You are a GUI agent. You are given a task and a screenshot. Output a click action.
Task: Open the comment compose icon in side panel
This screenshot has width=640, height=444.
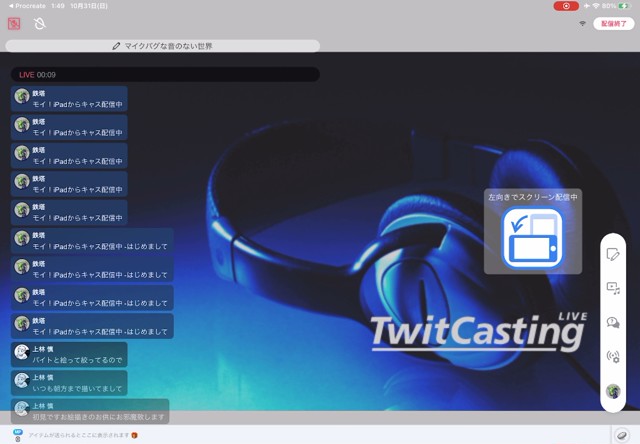(613, 254)
